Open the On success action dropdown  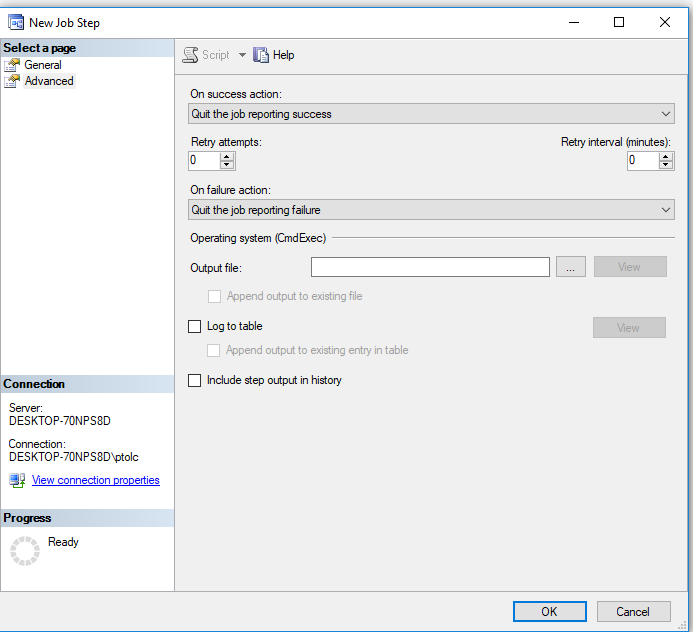[431, 114]
